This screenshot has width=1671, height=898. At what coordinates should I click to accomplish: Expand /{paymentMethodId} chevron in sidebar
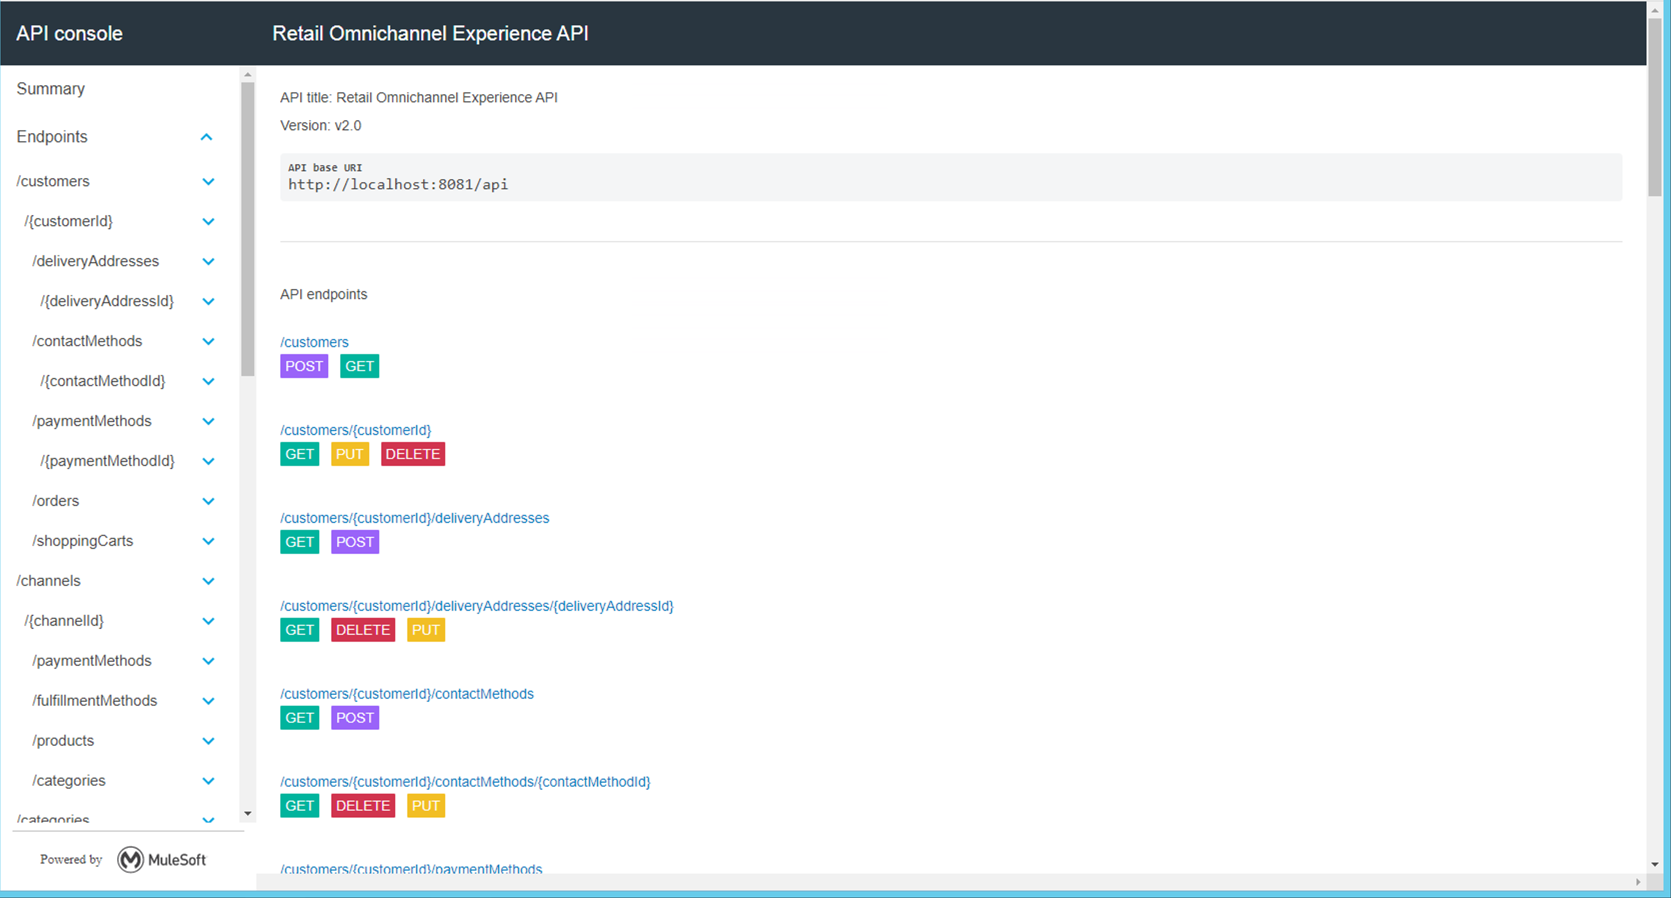pyautogui.click(x=208, y=462)
